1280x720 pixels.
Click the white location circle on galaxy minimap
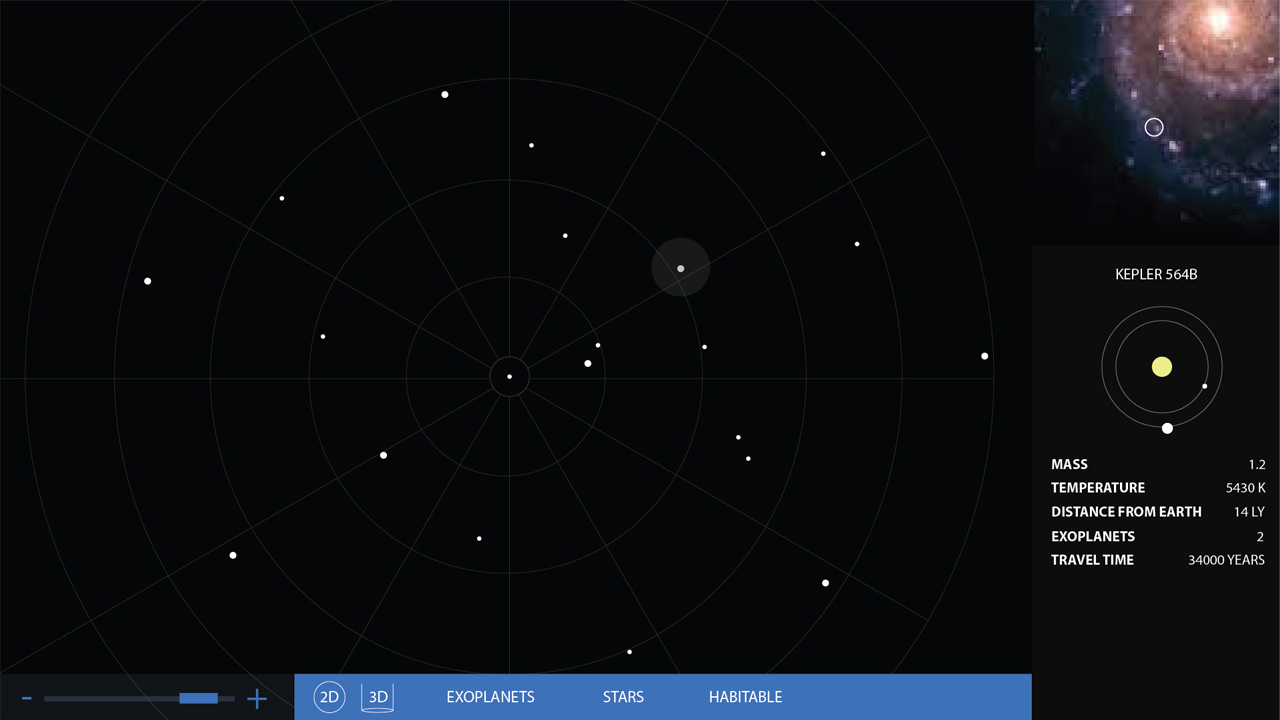coord(1154,127)
